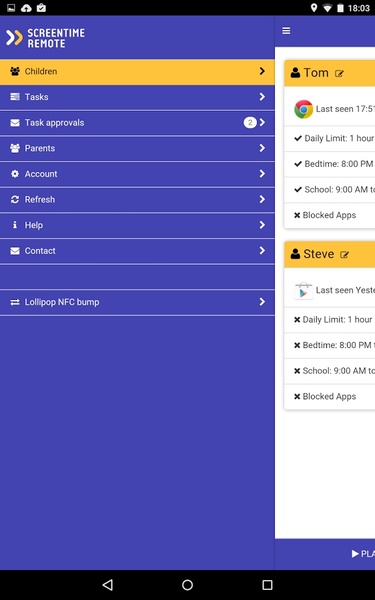Screen dimensions: 375x600
Task: Click the Task approvals envelope icon
Action: coord(15,123)
